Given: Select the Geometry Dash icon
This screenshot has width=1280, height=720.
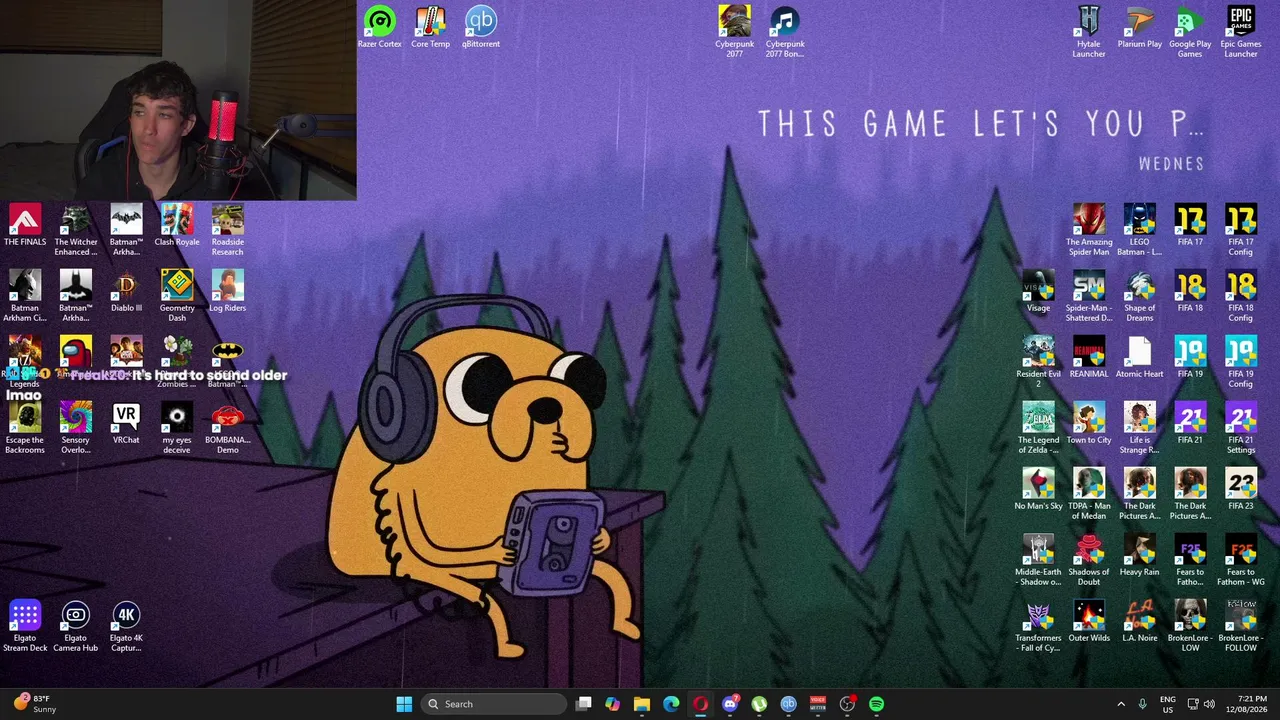Looking at the screenshot, I should pyautogui.click(x=177, y=296).
